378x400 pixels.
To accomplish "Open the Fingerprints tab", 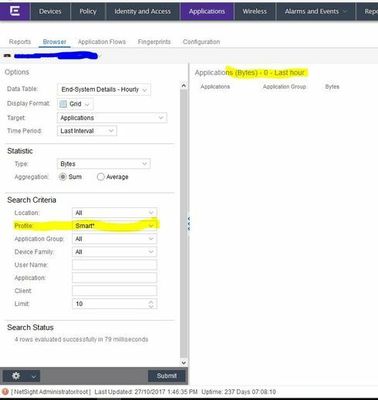I will (154, 42).
